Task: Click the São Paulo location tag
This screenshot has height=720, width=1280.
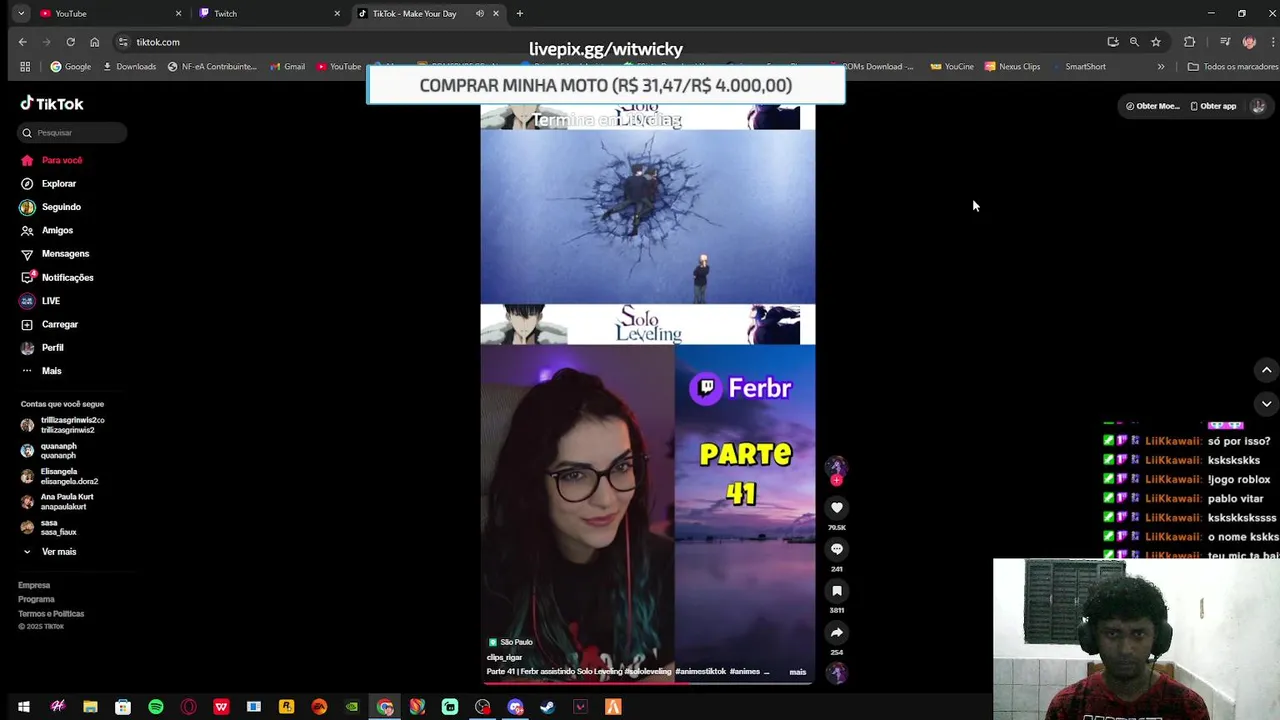Action: pos(510,642)
